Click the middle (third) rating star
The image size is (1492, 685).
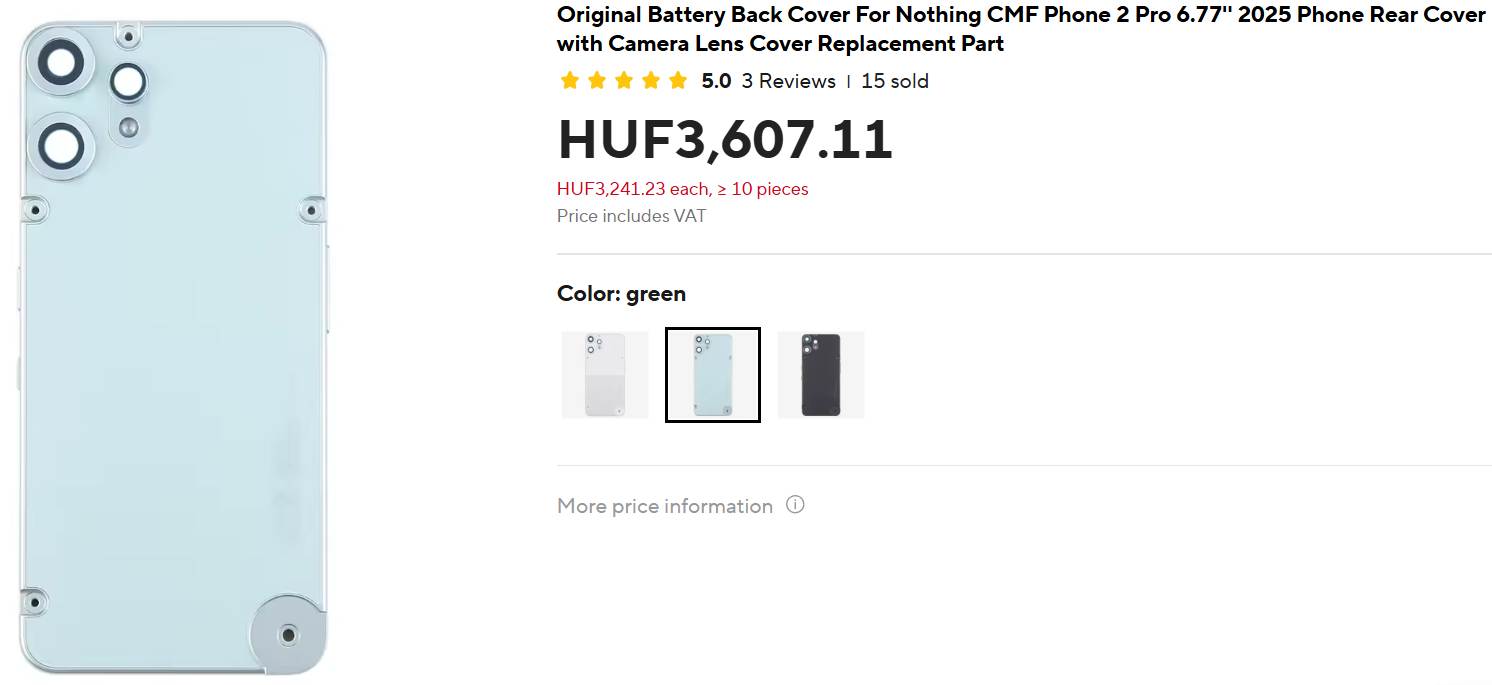tap(624, 81)
